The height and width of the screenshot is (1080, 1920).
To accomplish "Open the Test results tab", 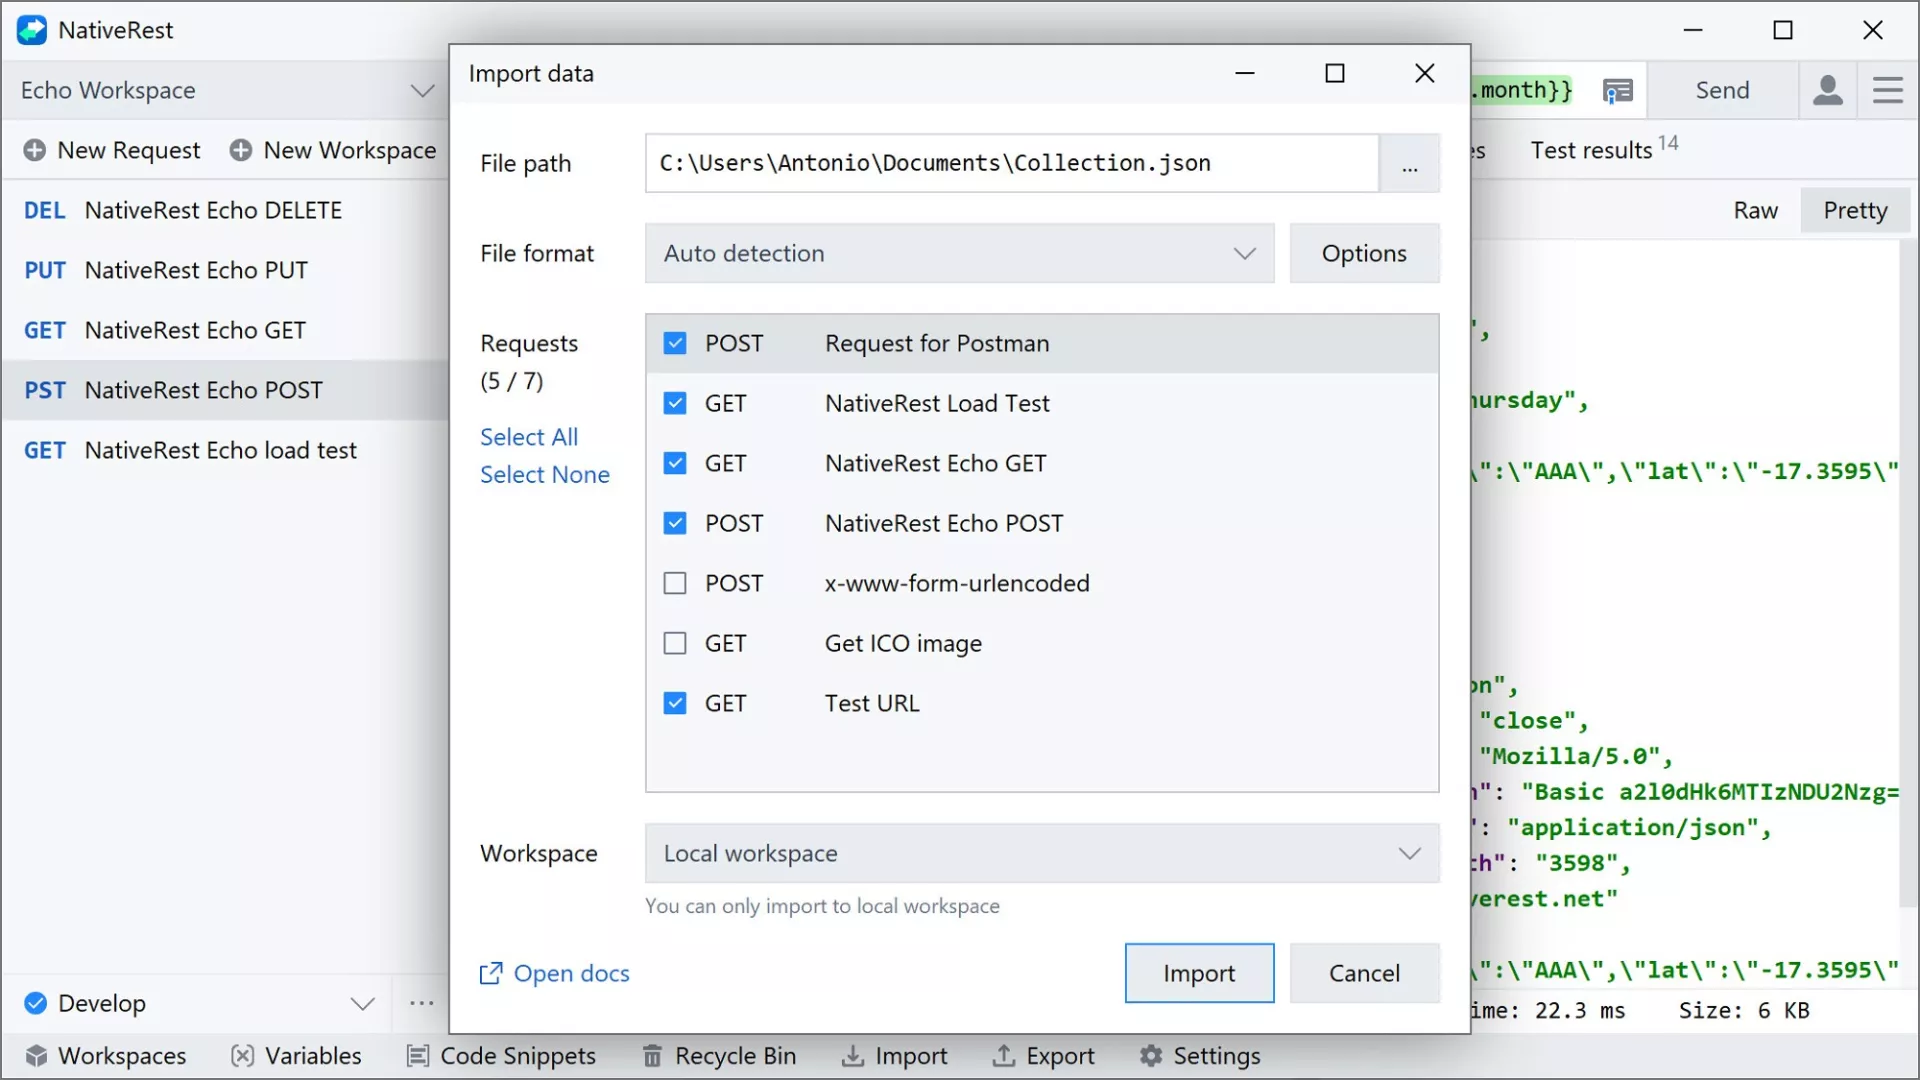I will coord(1591,151).
